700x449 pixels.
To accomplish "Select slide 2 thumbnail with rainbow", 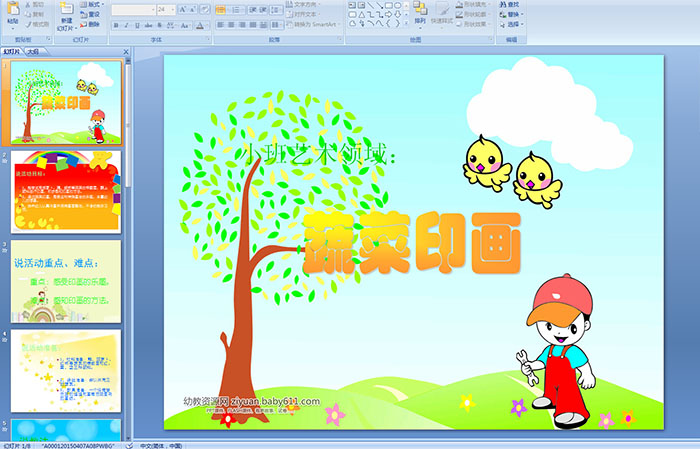I will pyautogui.click(x=66, y=191).
